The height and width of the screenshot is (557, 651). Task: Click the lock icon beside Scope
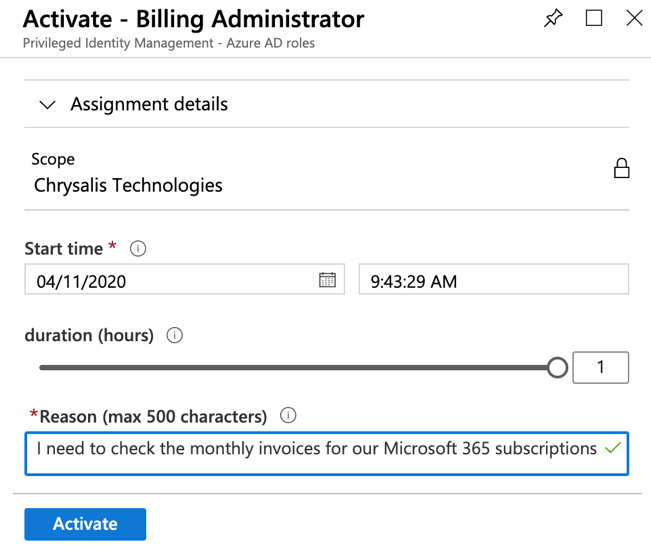621,168
